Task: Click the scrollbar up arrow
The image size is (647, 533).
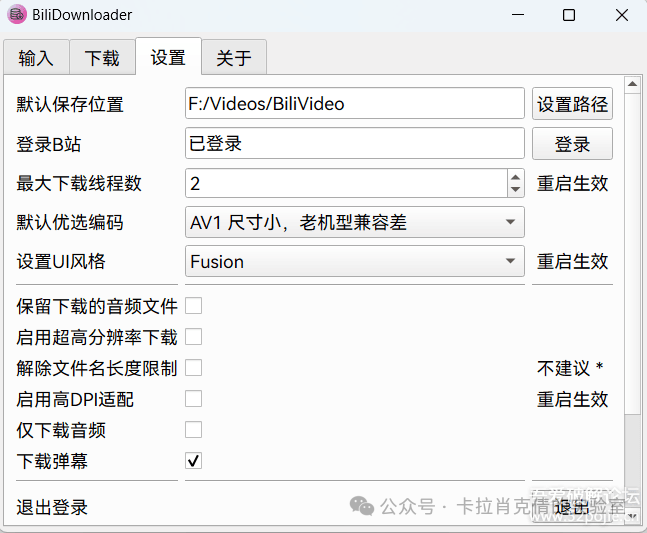Action: pos(633,84)
